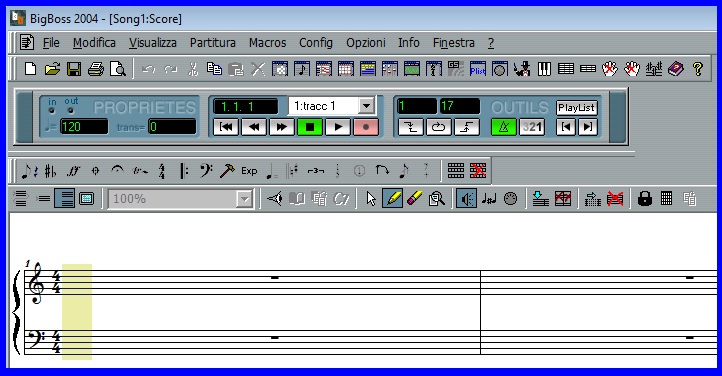Click the tempo field showing 120

pyautogui.click(x=84, y=127)
